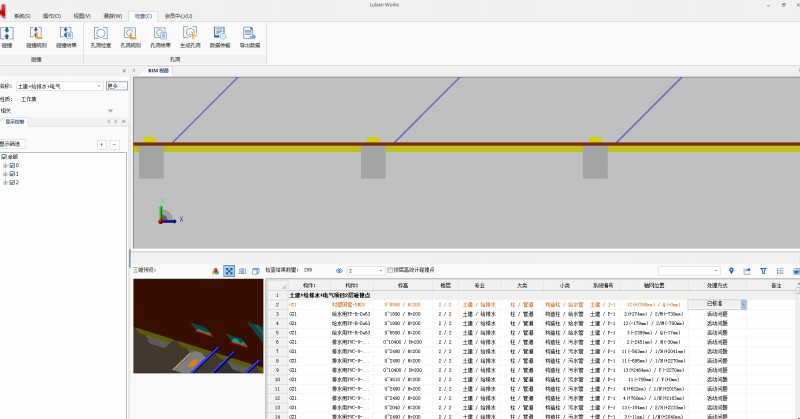Click the list view icon in results toolbar

click(780, 271)
